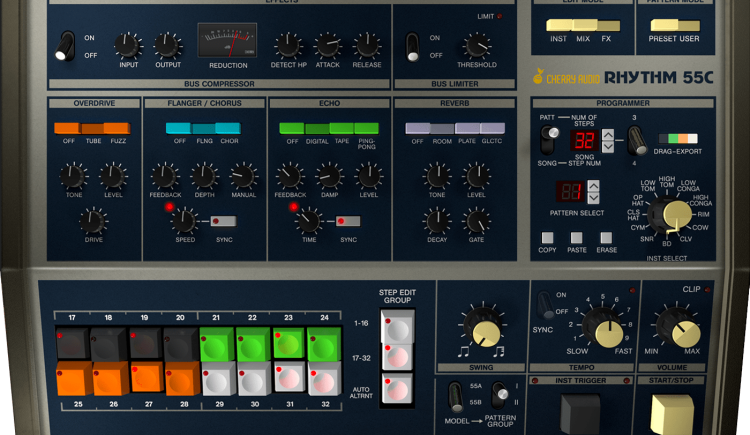The image size is (750, 435).
Task: Click the Echo TIME knob
Action: click(309, 221)
